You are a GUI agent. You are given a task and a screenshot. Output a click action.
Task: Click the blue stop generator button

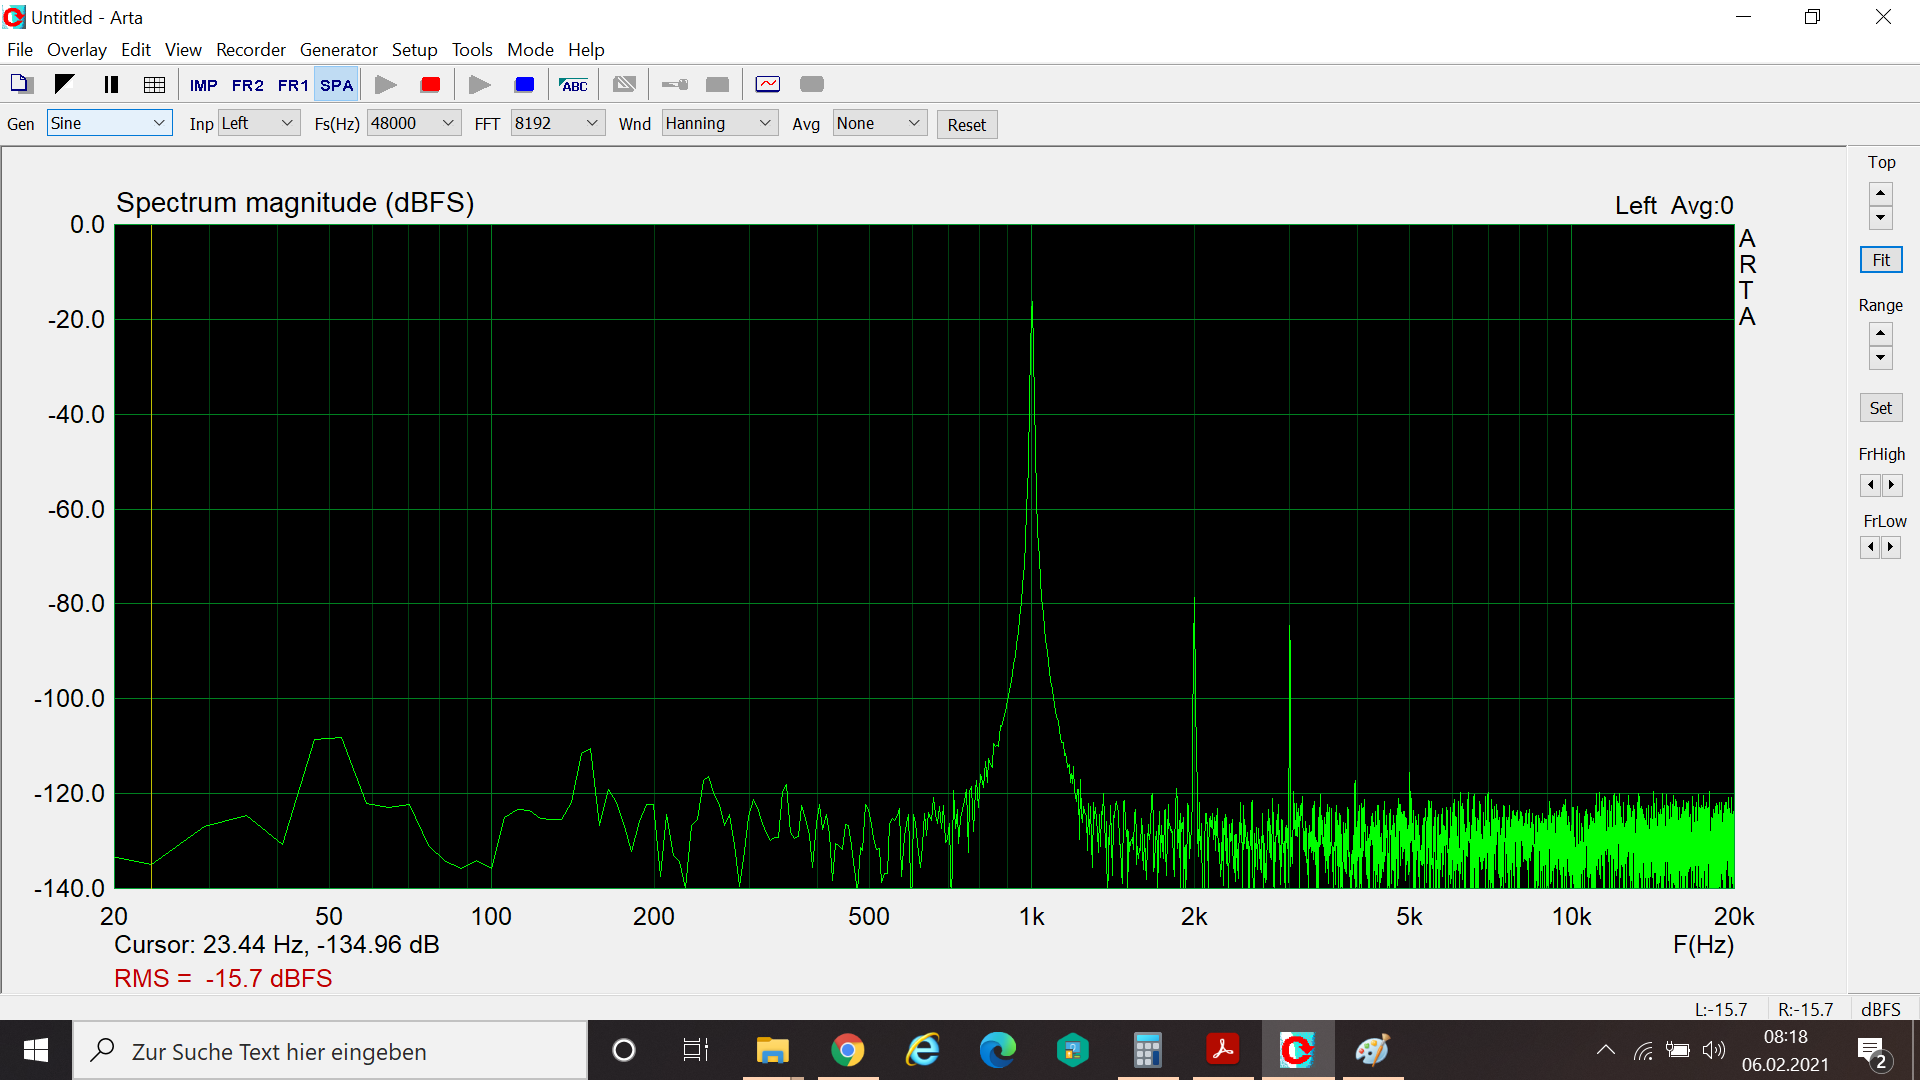click(525, 84)
